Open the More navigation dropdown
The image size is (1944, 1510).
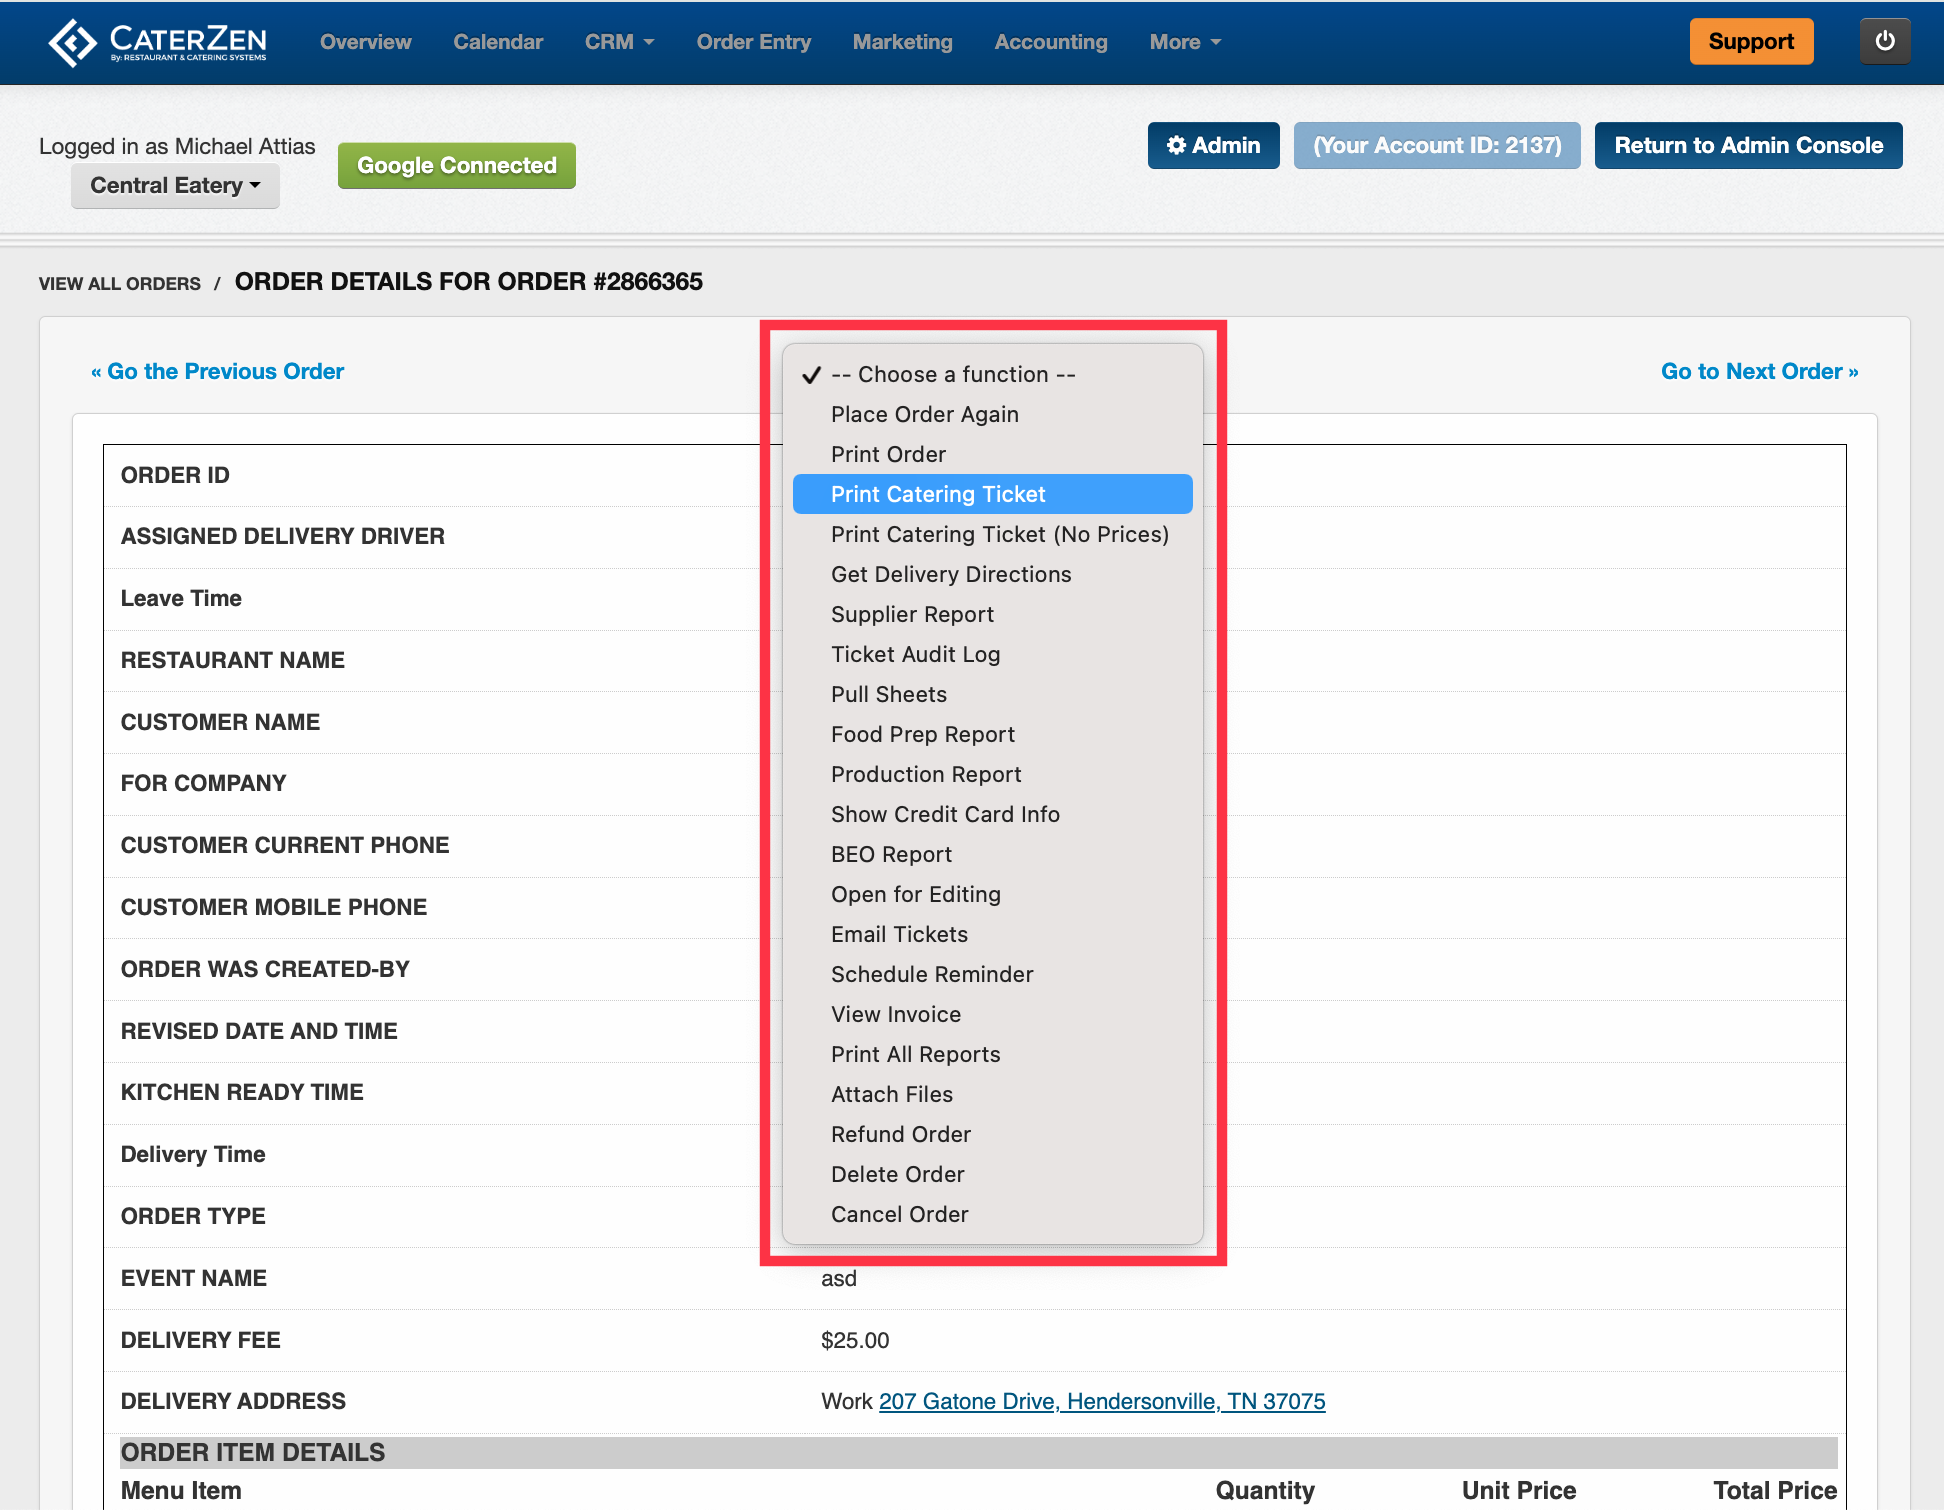click(1184, 42)
